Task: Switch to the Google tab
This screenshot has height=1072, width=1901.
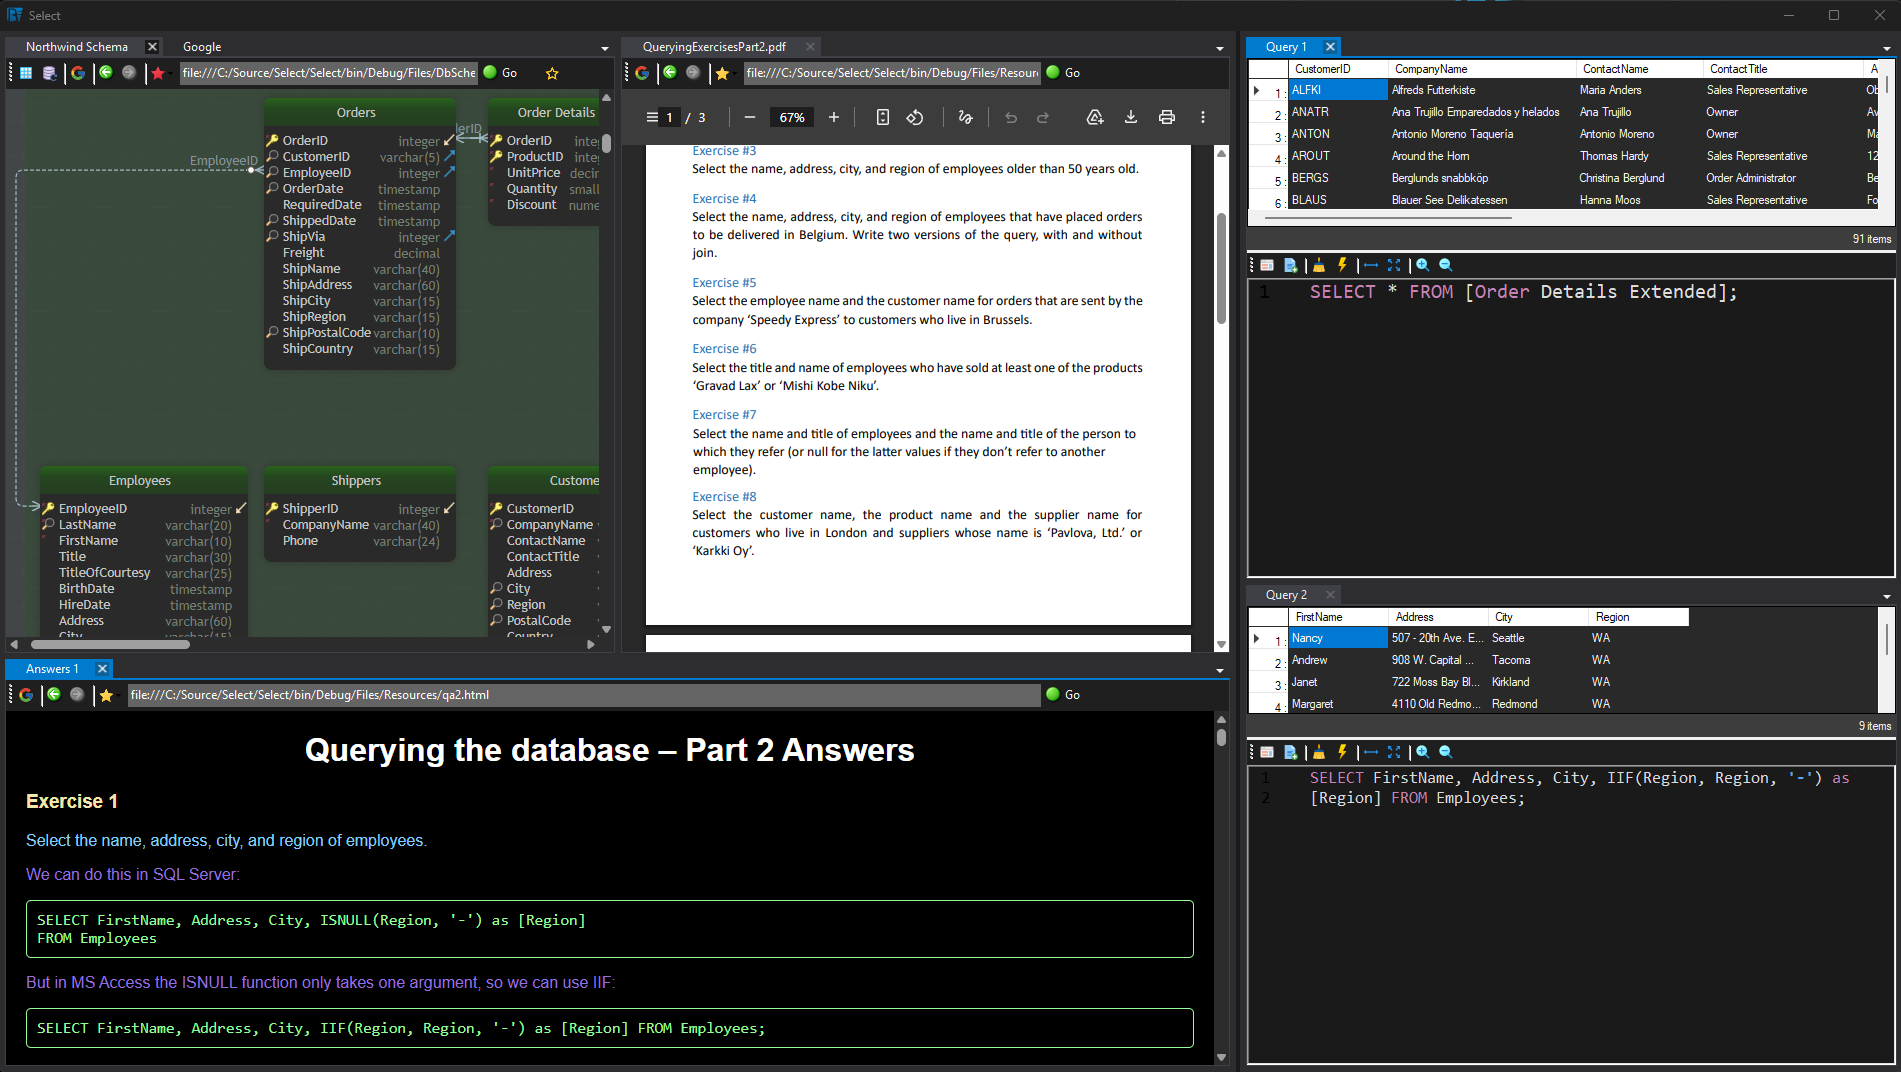Action: 202,47
